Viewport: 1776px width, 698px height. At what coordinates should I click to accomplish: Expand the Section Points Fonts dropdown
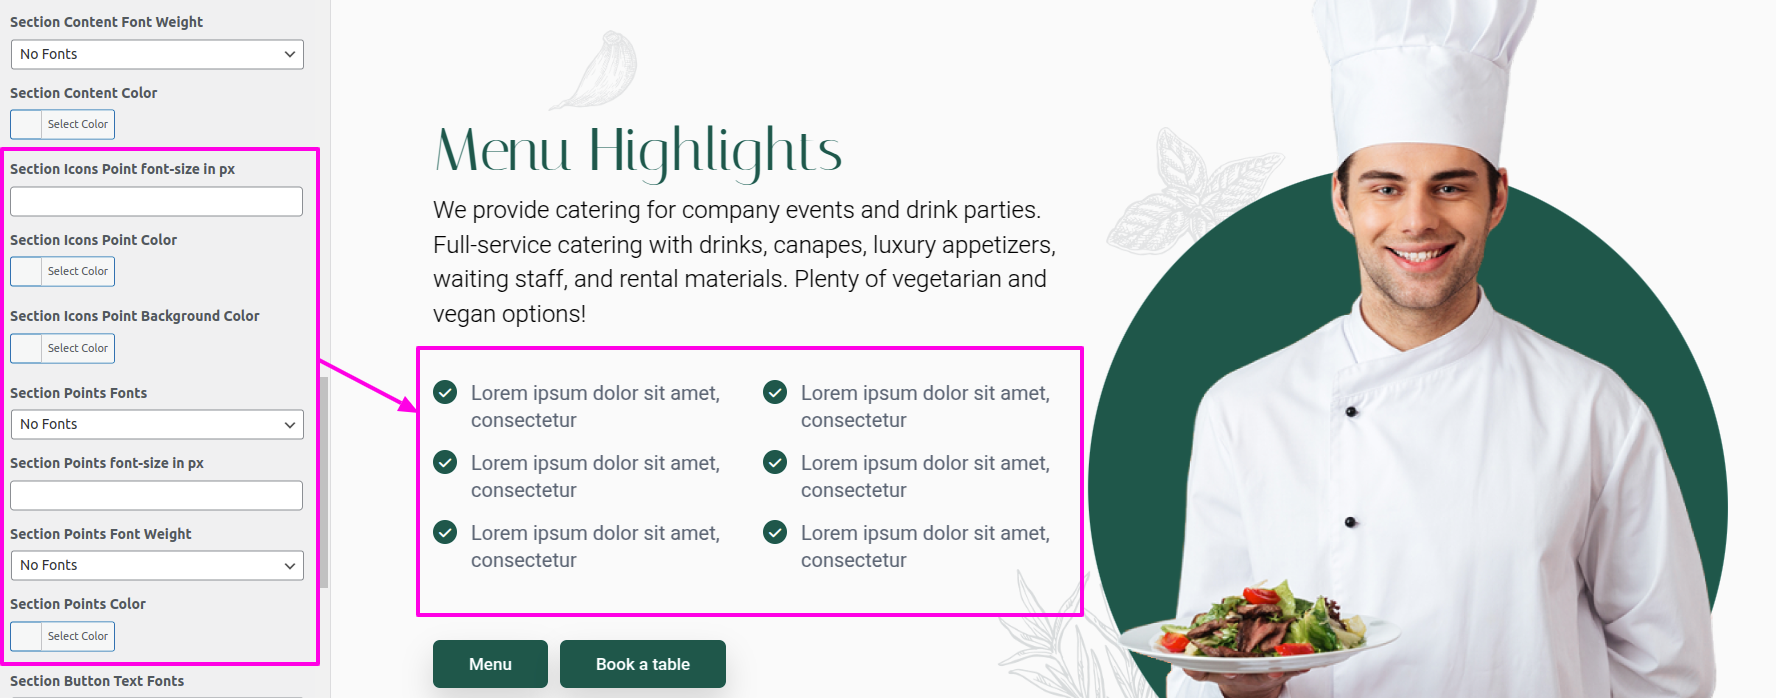pyautogui.click(x=157, y=424)
